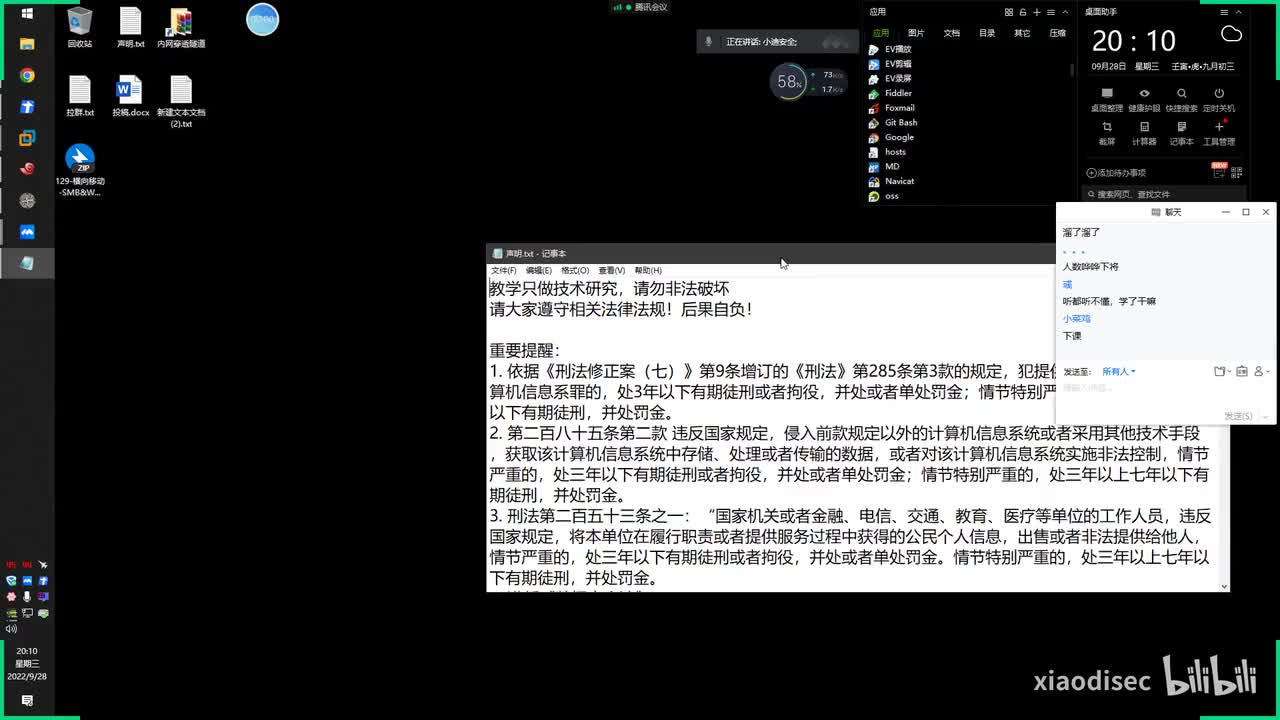Open 工具管理 tool management
This screenshot has height=720, width=1280.
(1219, 133)
